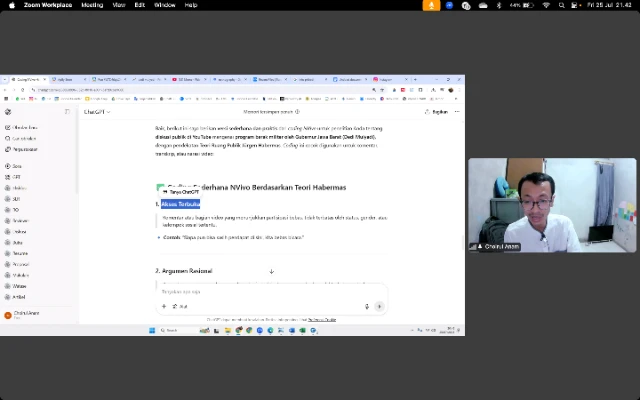Open File Explorer from Windows taskbar
This screenshot has width=640, height=400.
[228, 330]
